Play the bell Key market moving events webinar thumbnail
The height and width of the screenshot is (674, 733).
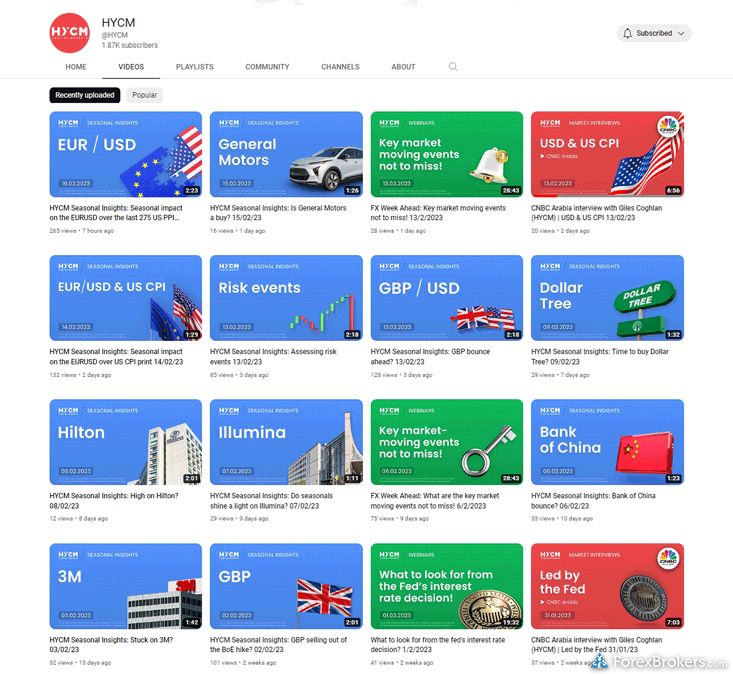(x=446, y=154)
